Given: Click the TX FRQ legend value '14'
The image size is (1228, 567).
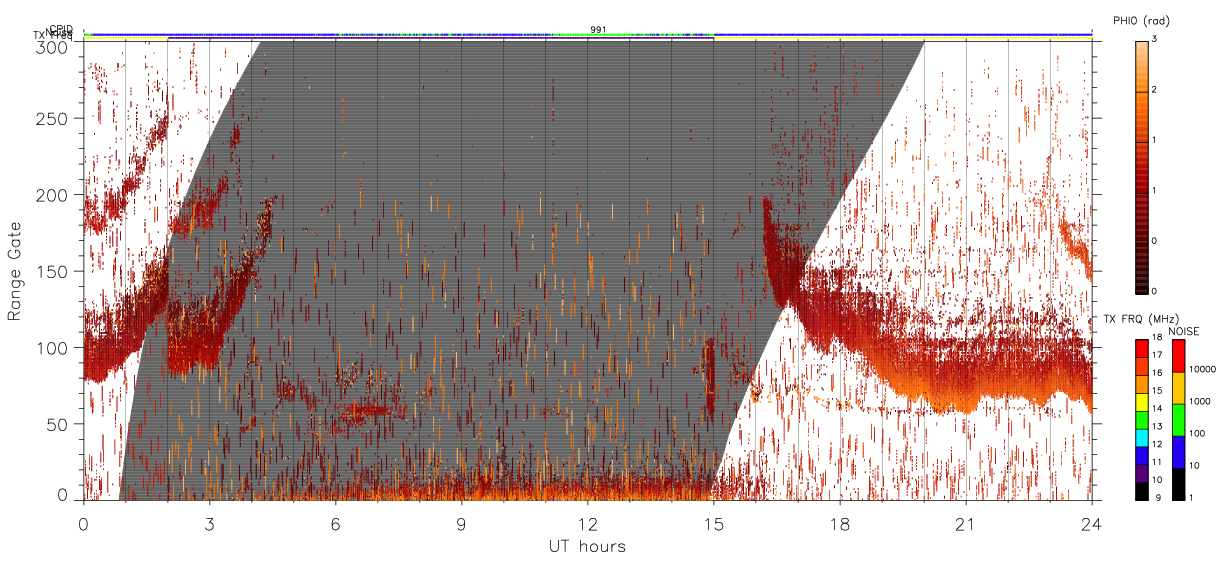Looking at the screenshot, I should coord(1157,410).
